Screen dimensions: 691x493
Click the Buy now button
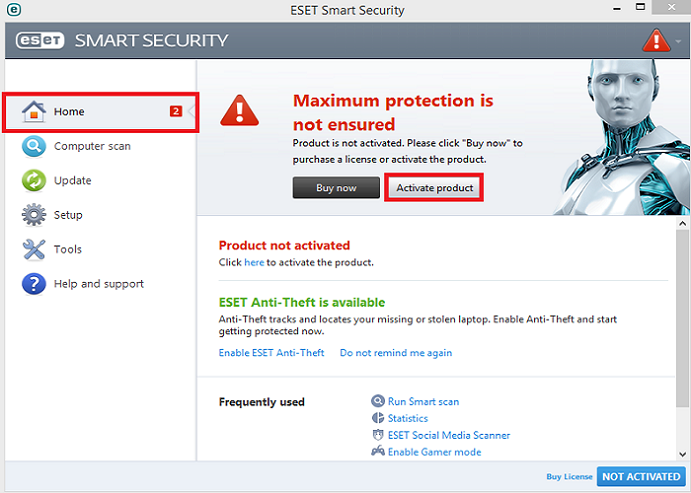(x=336, y=188)
